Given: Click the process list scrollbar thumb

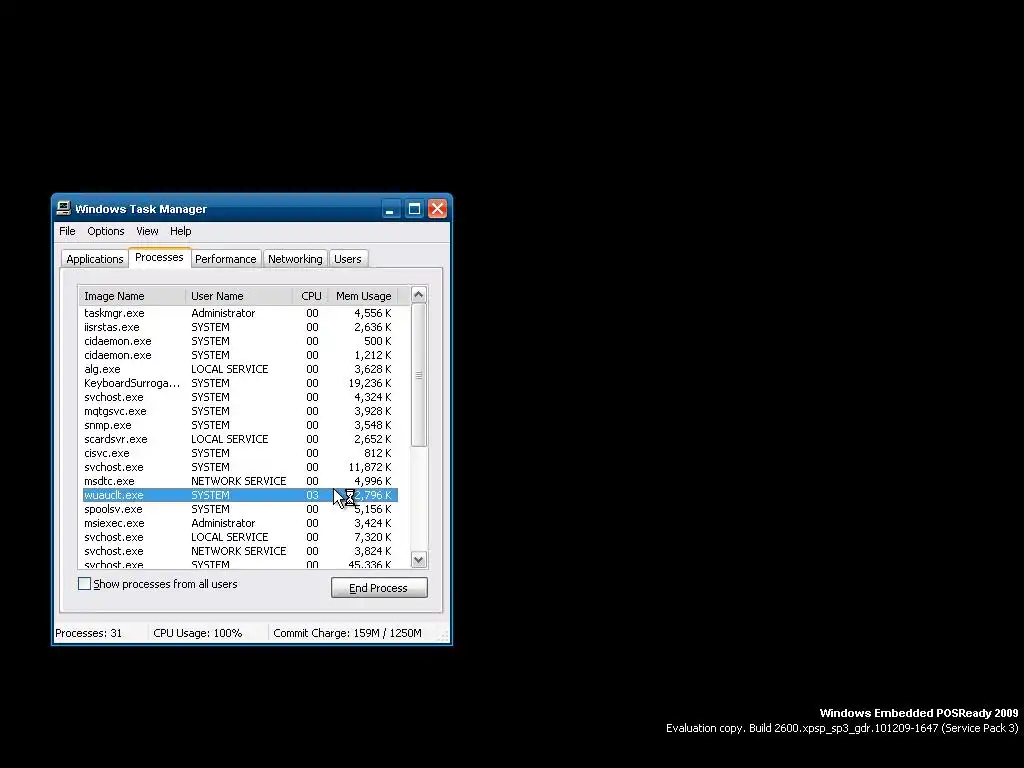Looking at the screenshot, I should [x=419, y=375].
